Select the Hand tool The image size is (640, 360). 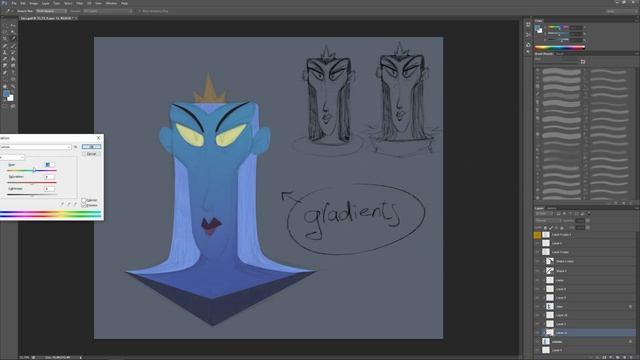(4, 87)
